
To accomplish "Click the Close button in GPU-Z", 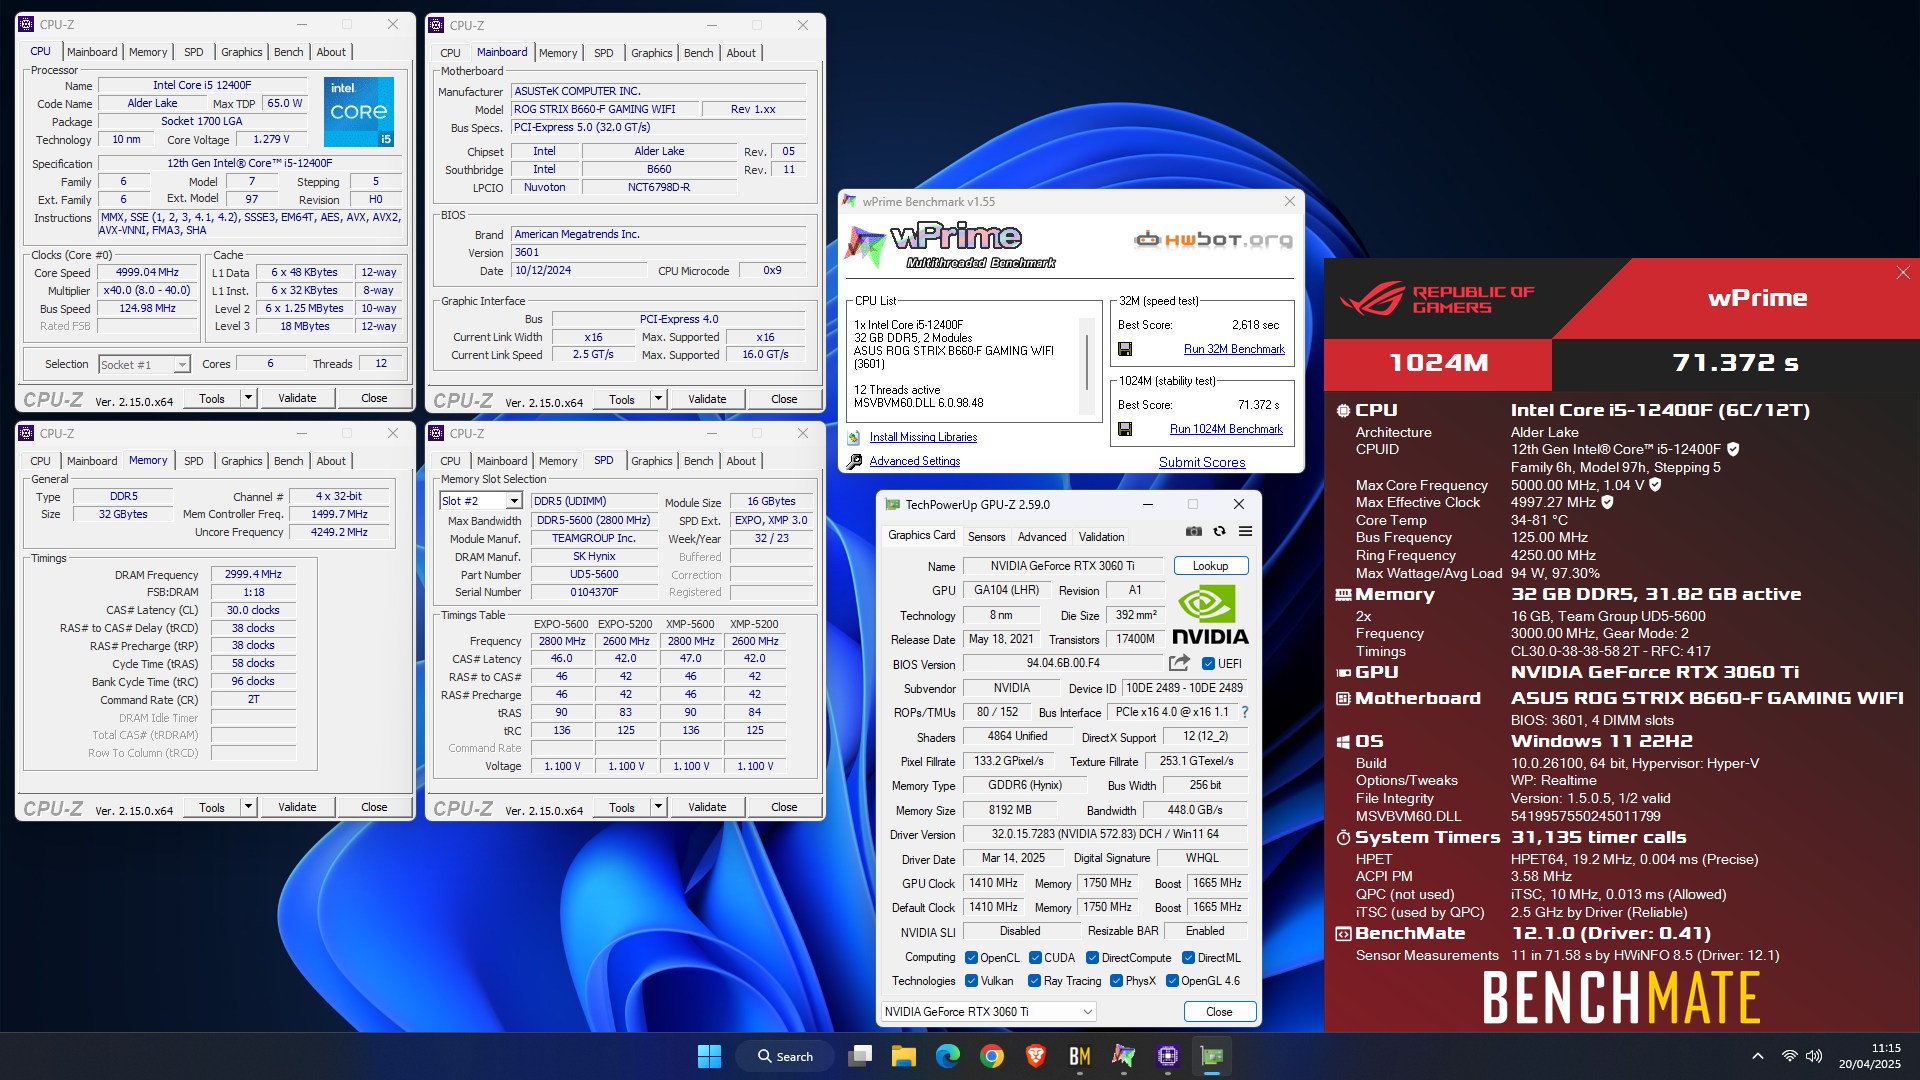I will 1219,1012.
